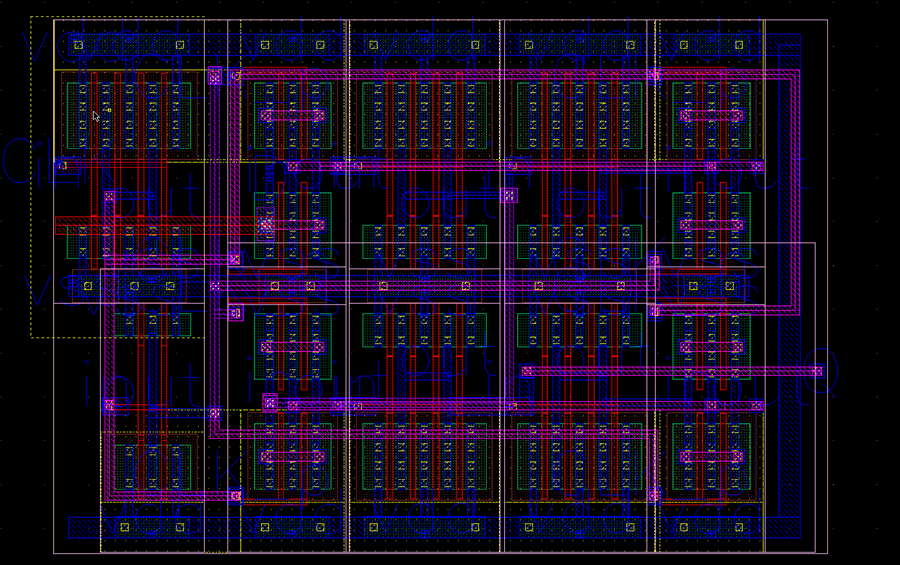Select the via at the right end of the lower horizontal bus
This screenshot has height=565, width=900.
tap(757, 406)
